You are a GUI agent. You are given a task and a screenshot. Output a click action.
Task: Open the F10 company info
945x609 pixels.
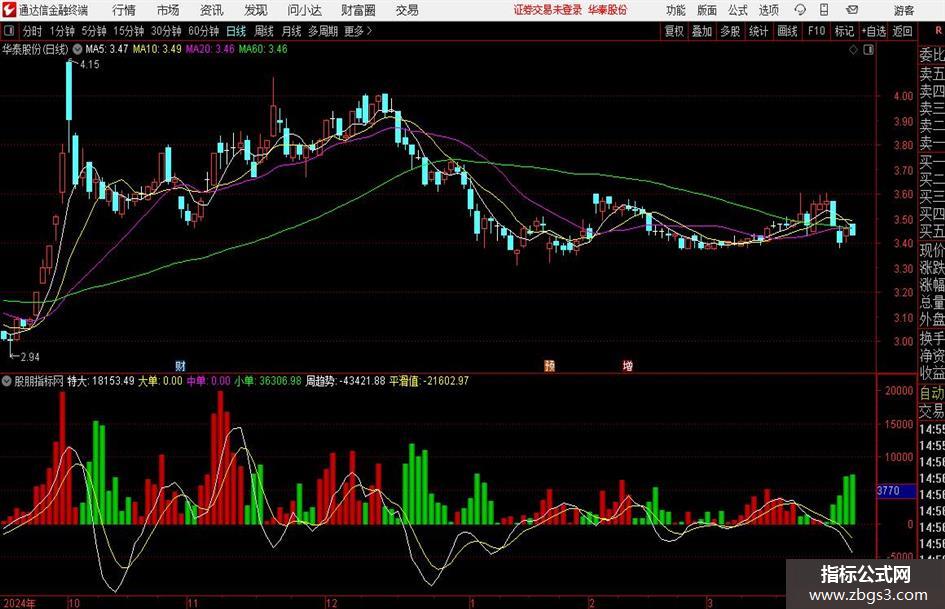816,31
